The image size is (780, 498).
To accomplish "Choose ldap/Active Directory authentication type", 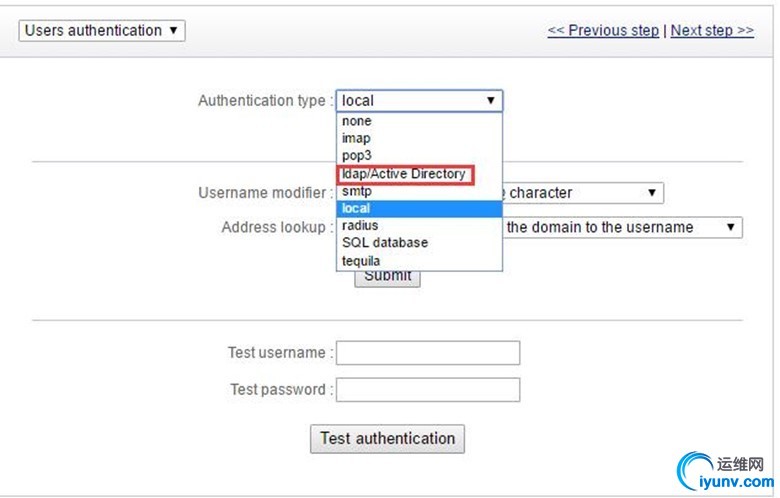I will pos(405,174).
